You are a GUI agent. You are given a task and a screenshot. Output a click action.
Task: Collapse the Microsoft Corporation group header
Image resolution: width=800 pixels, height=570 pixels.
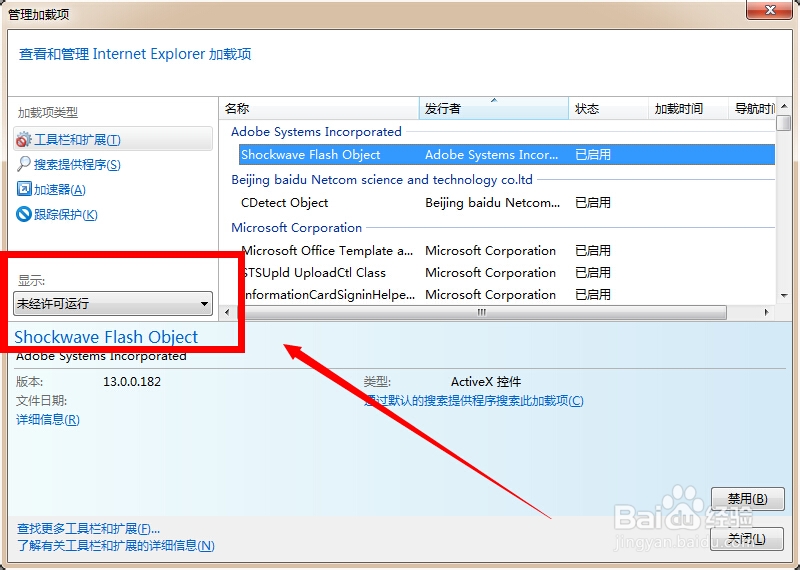(x=296, y=228)
